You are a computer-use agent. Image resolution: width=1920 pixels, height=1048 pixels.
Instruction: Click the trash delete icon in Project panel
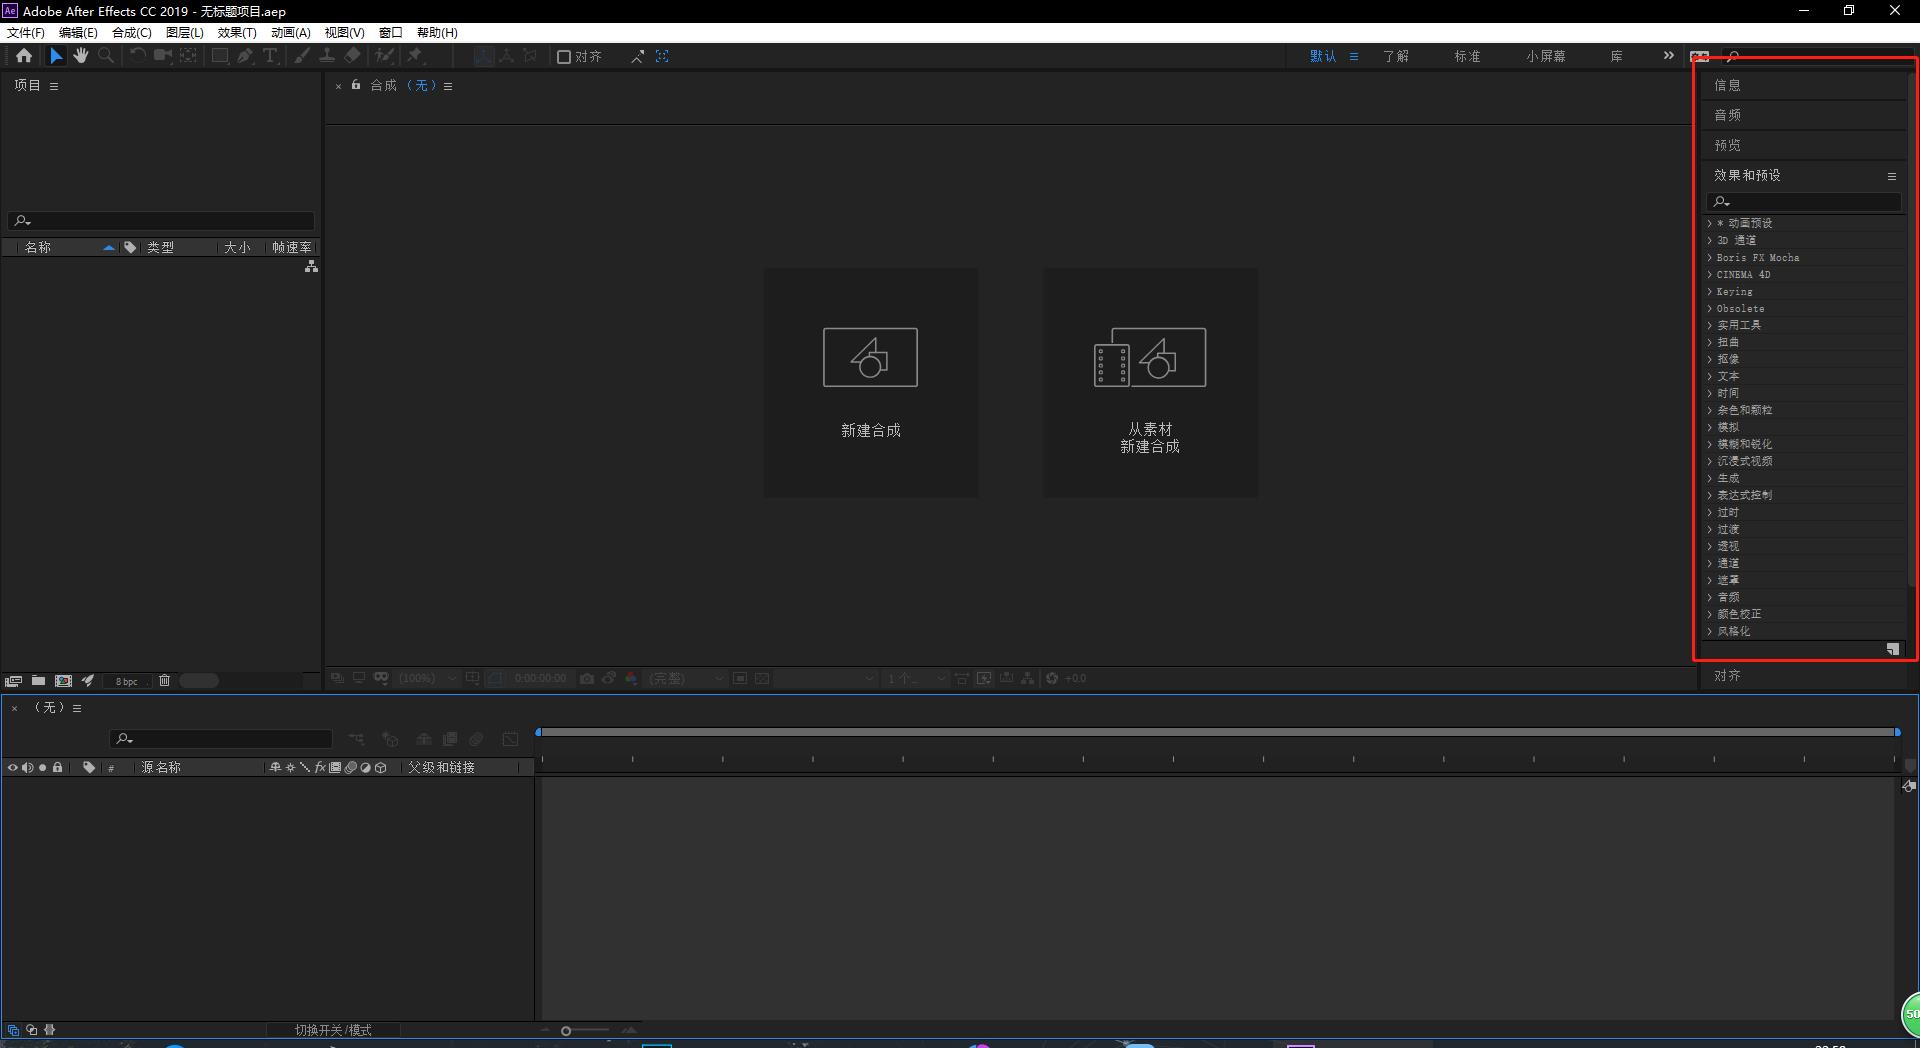164,681
